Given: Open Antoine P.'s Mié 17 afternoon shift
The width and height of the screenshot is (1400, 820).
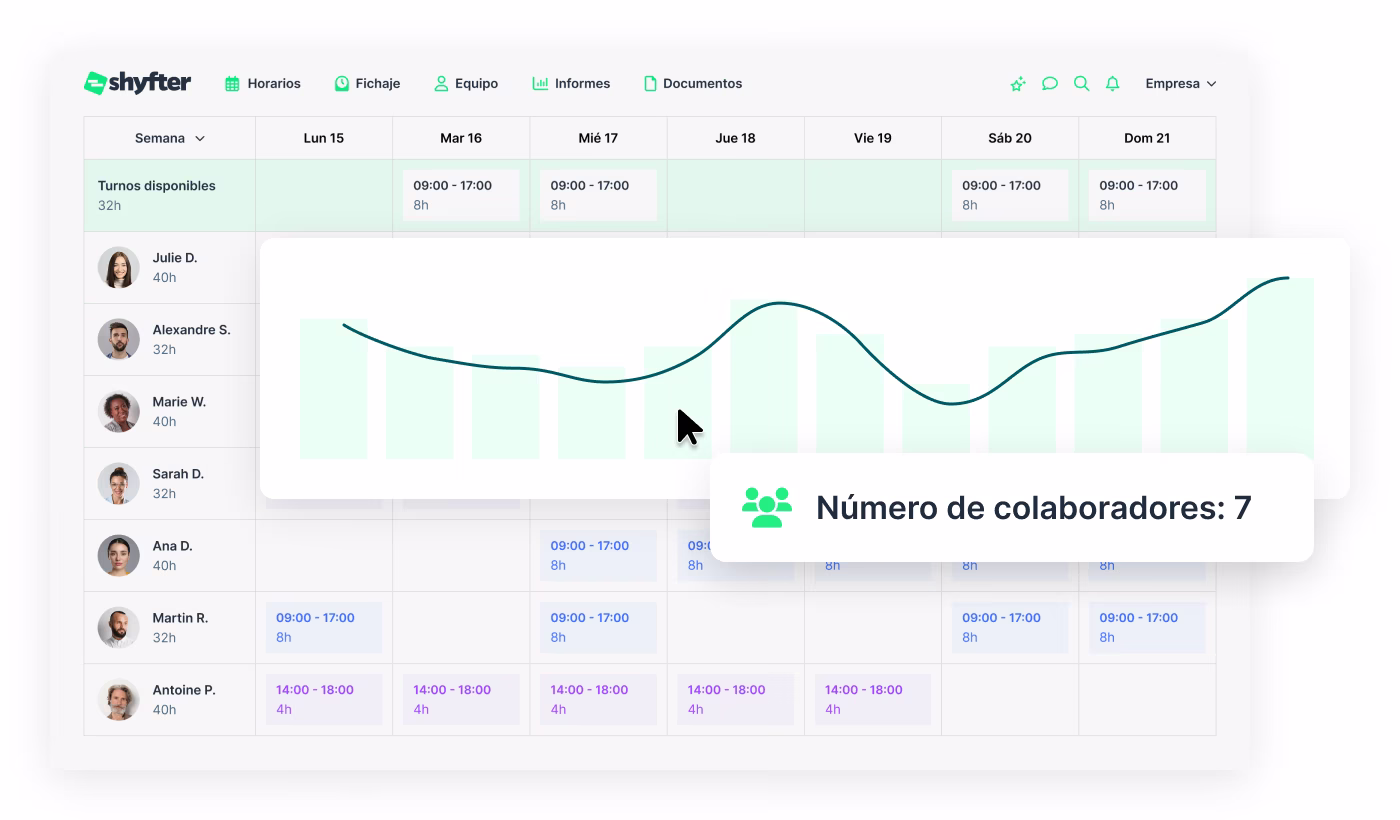Looking at the screenshot, I should point(598,700).
